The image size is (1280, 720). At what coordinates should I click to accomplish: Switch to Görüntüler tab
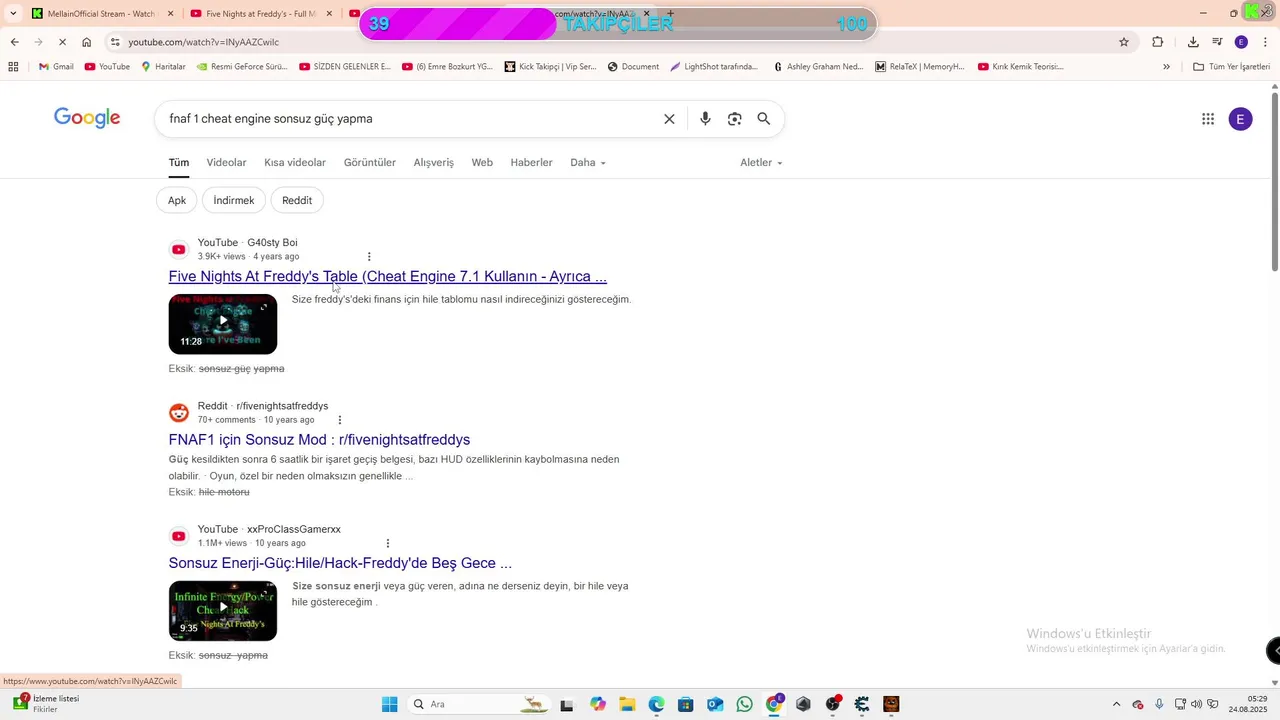point(370,163)
